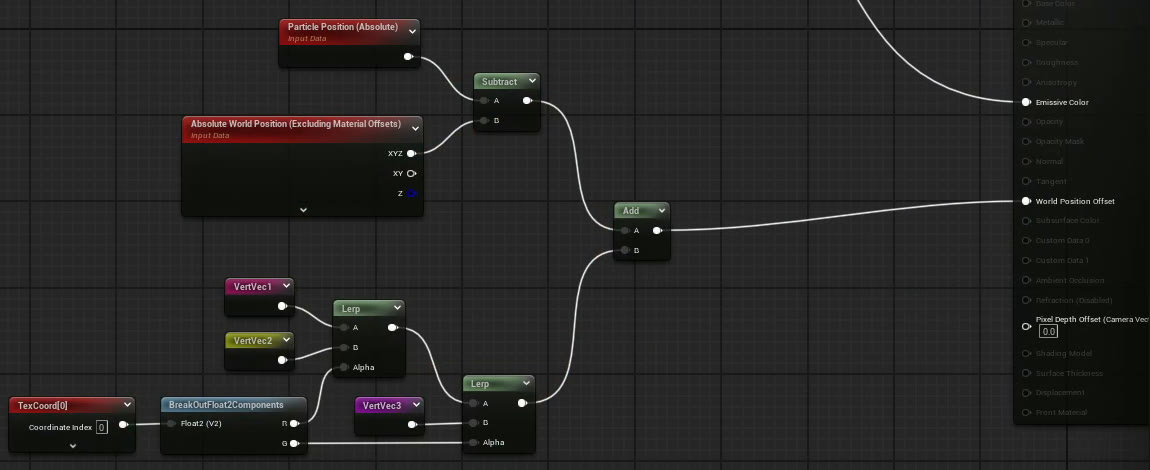
Task: Click the Particle Position (Absolute) output pin
Action: 409,56
